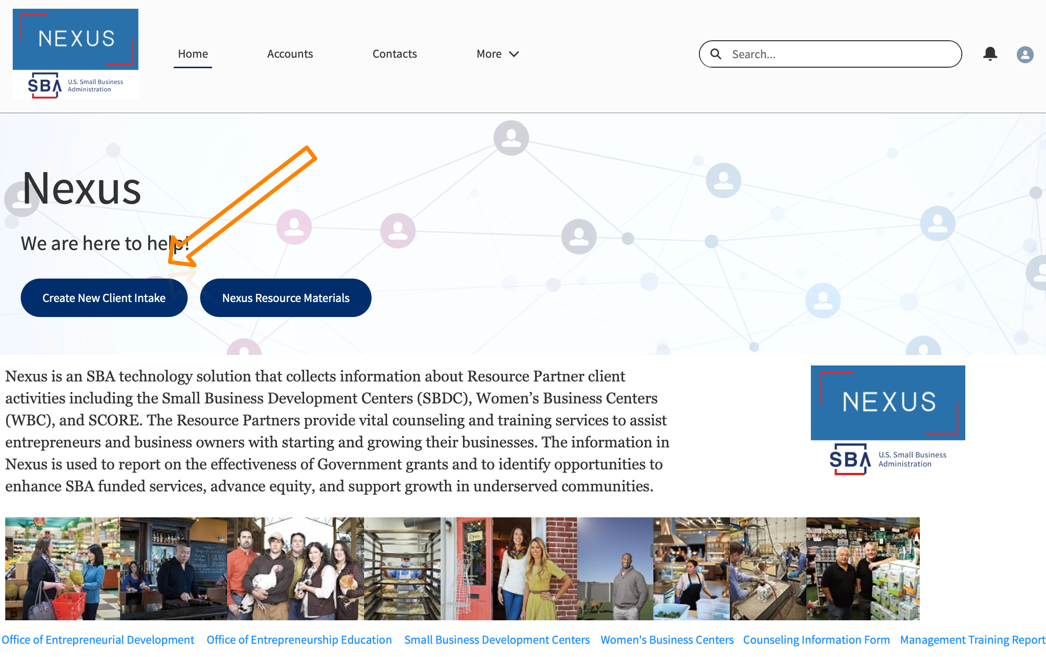Select the Management Training Report link

coord(972,640)
